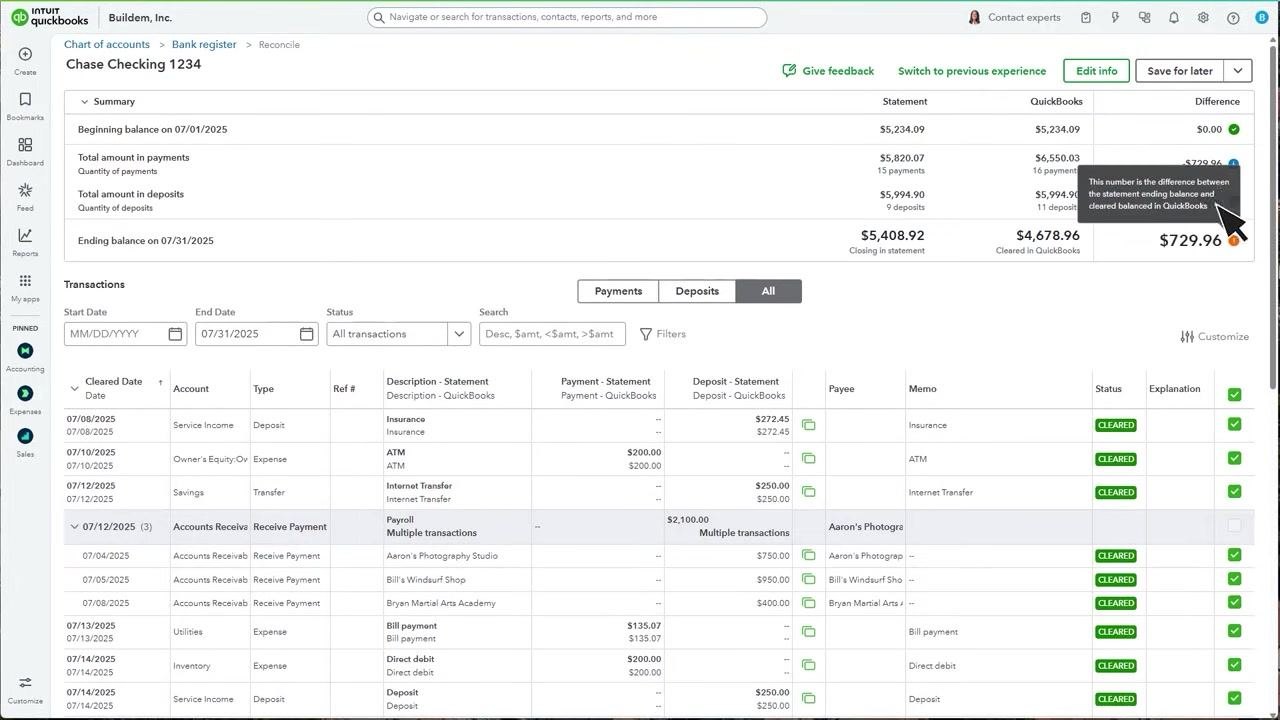Uncheck Bill's Windsurf Shop row checkbox

tap(1234, 579)
